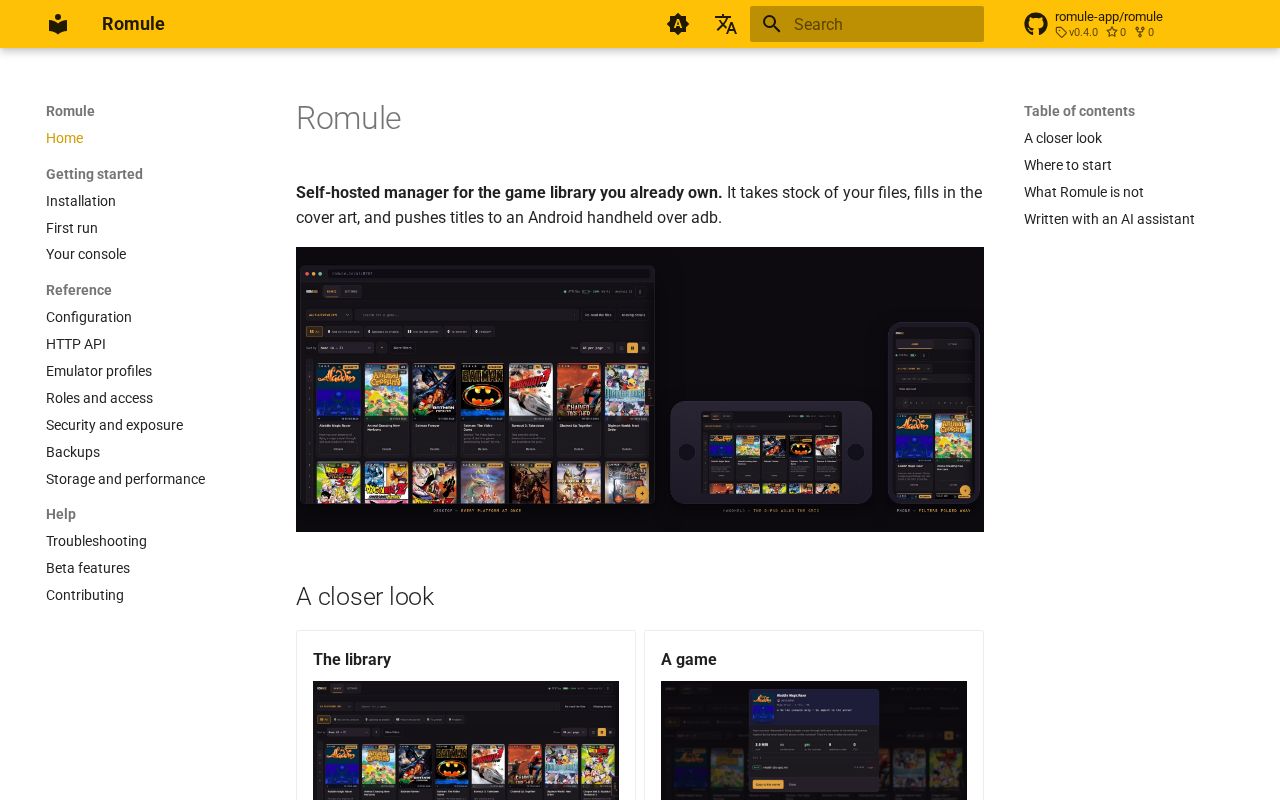1280x800 pixels.
Task: Open the library card screenshot thumbnail
Action: point(466,740)
